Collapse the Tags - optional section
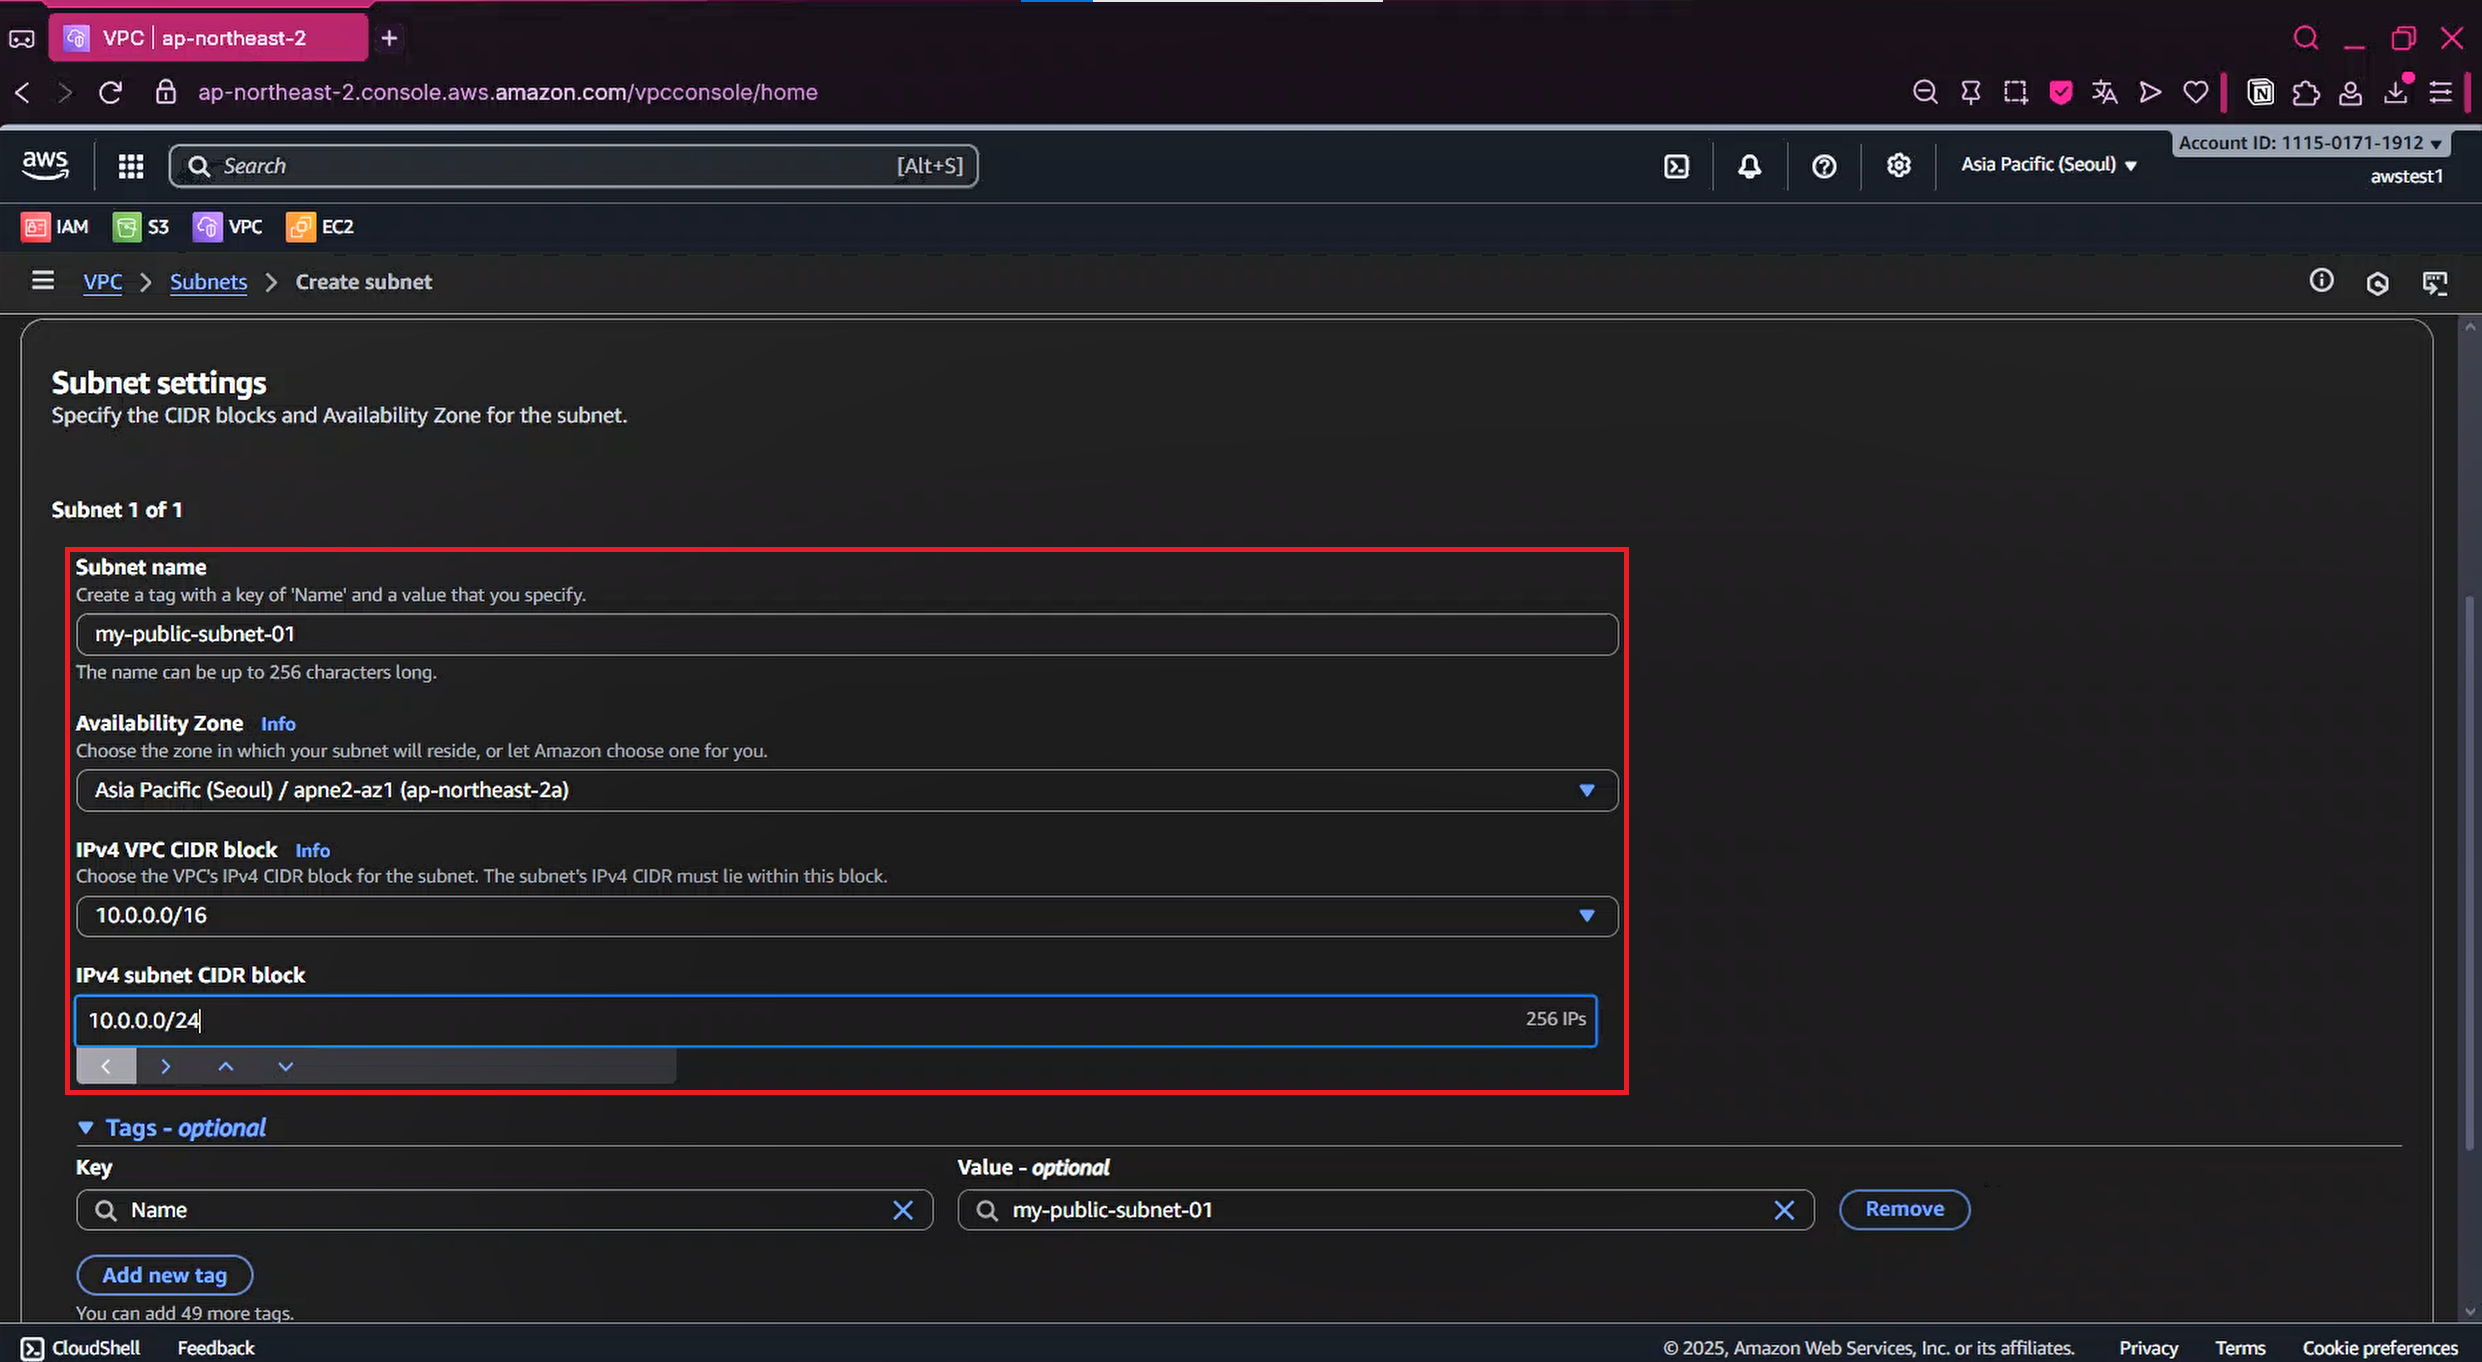2482x1362 pixels. pos(86,1128)
